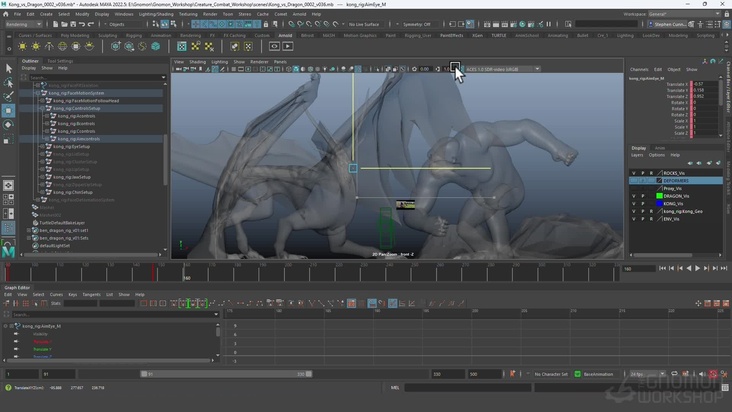The width and height of the screenshot is (732, 412).
Task: Toggle playback P for KONG_Vis layer
Action: point(642,203)
